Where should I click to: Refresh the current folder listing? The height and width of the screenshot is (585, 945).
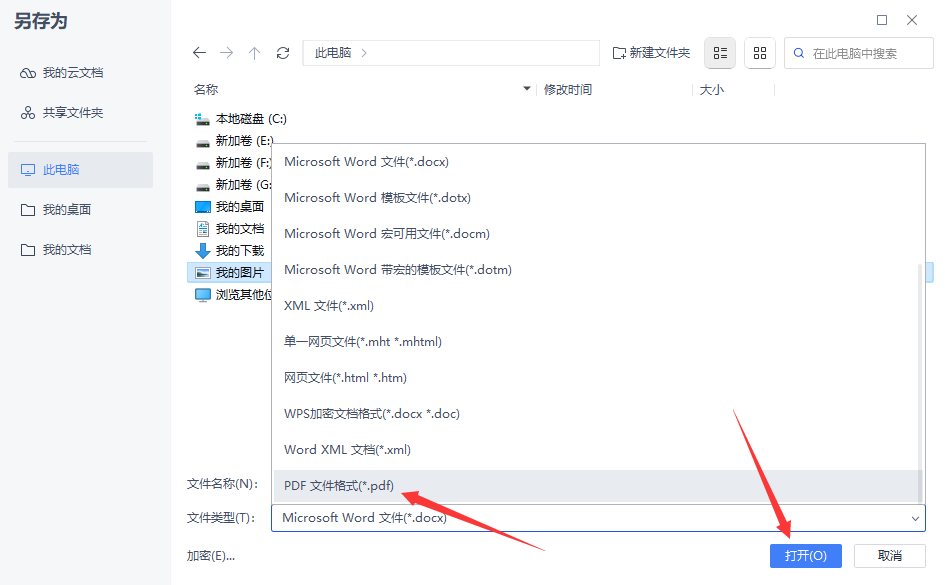[x=283, y=53]
